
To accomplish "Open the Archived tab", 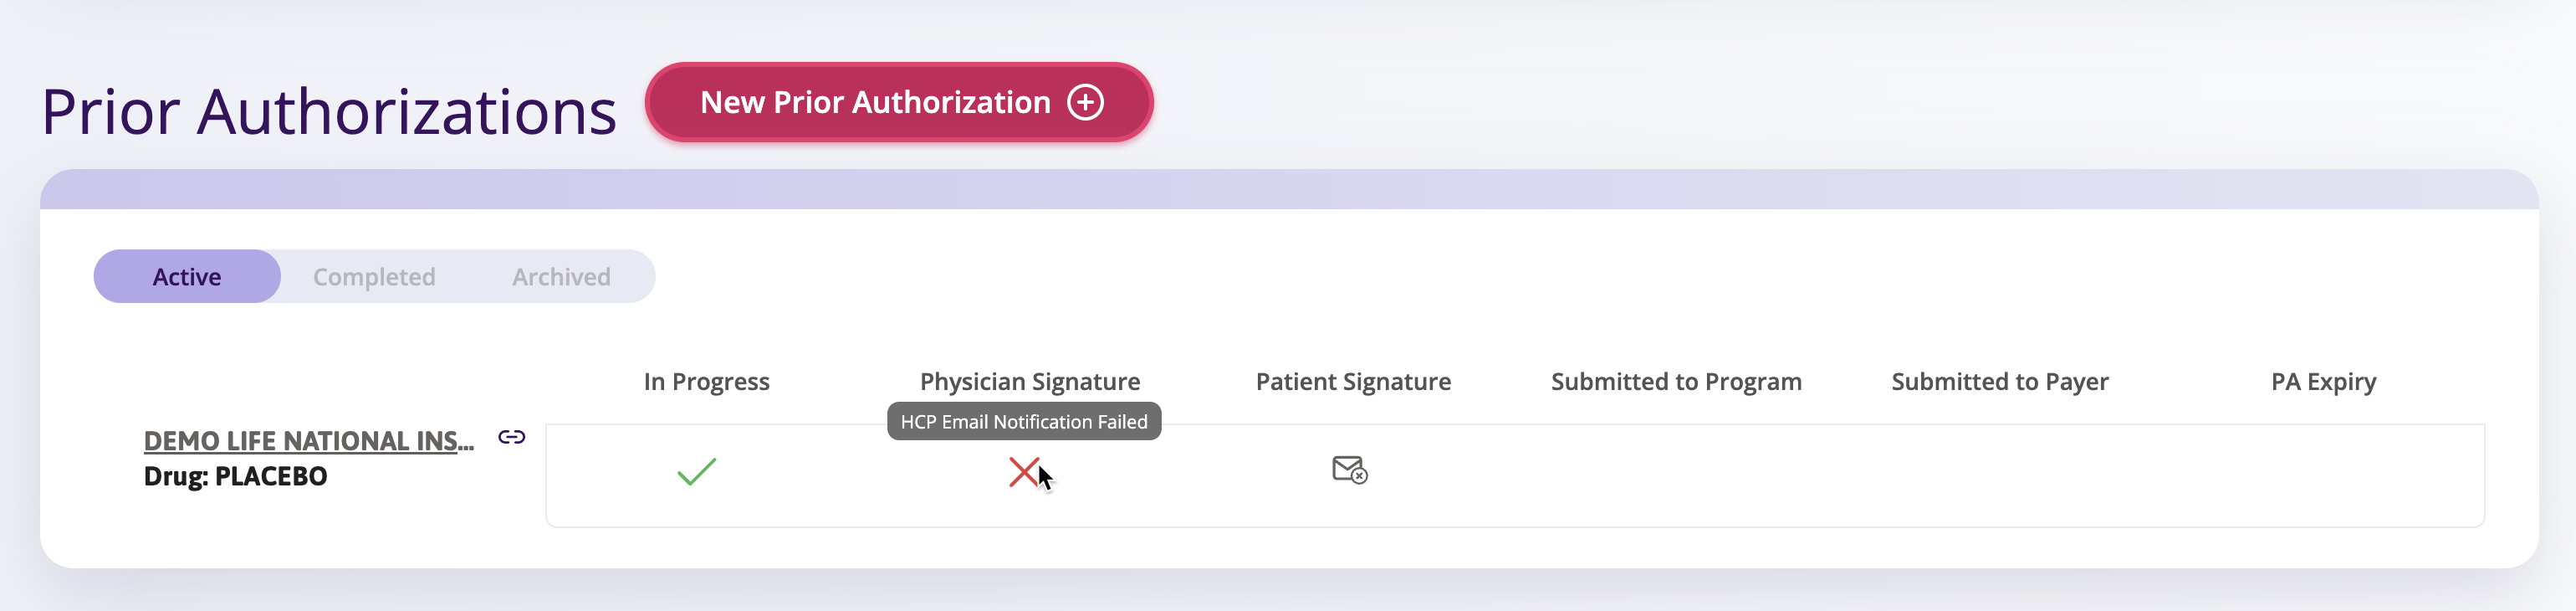I will 561,277.
